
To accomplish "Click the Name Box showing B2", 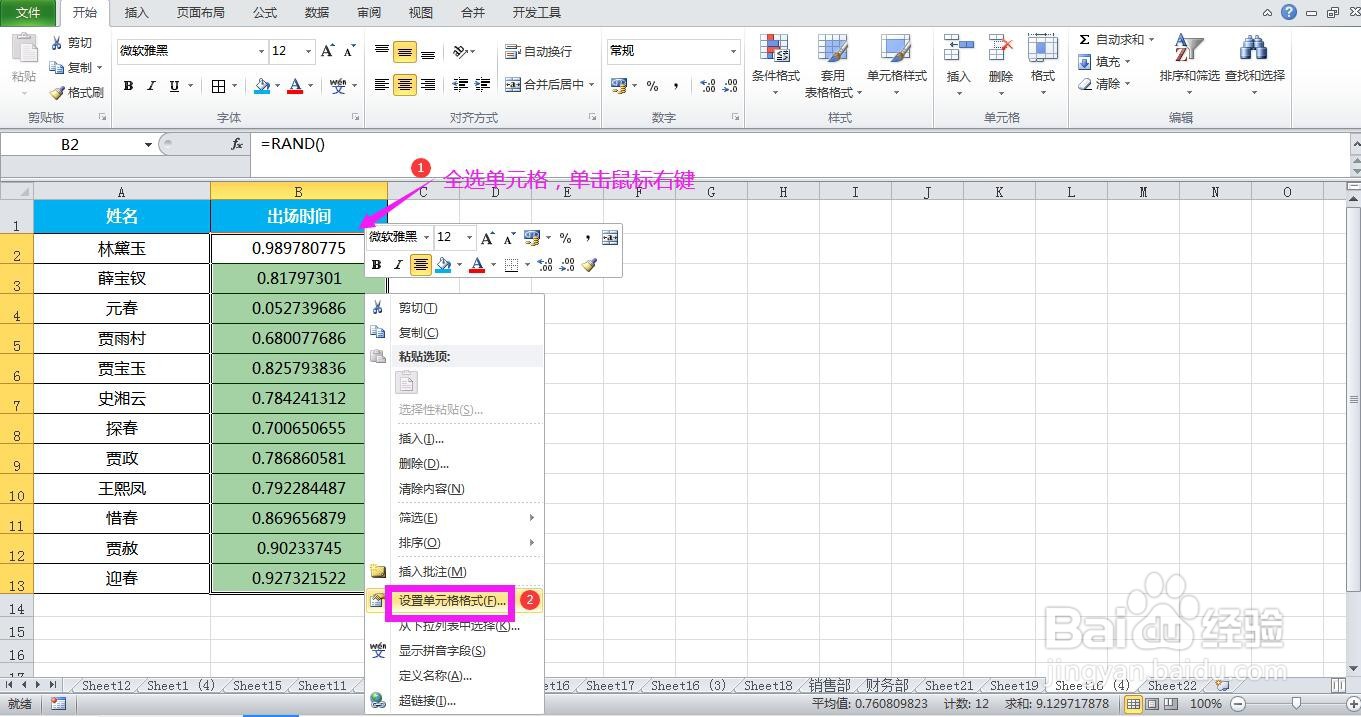I will (70, 144).
